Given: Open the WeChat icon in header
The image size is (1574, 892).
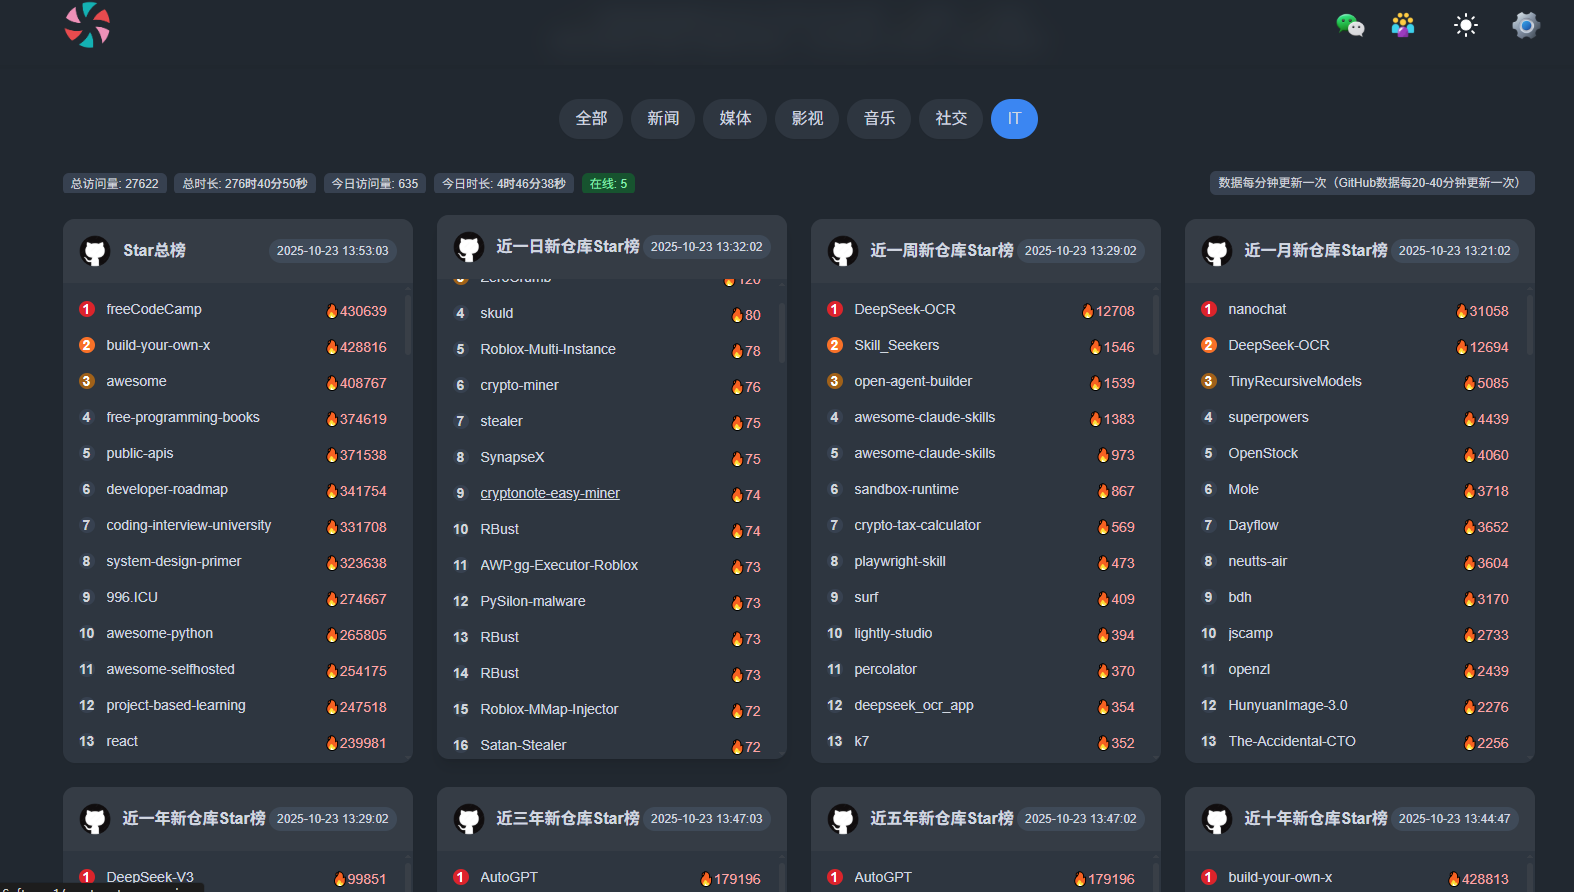Looking at the screenshot, I should pos(1350,25).
